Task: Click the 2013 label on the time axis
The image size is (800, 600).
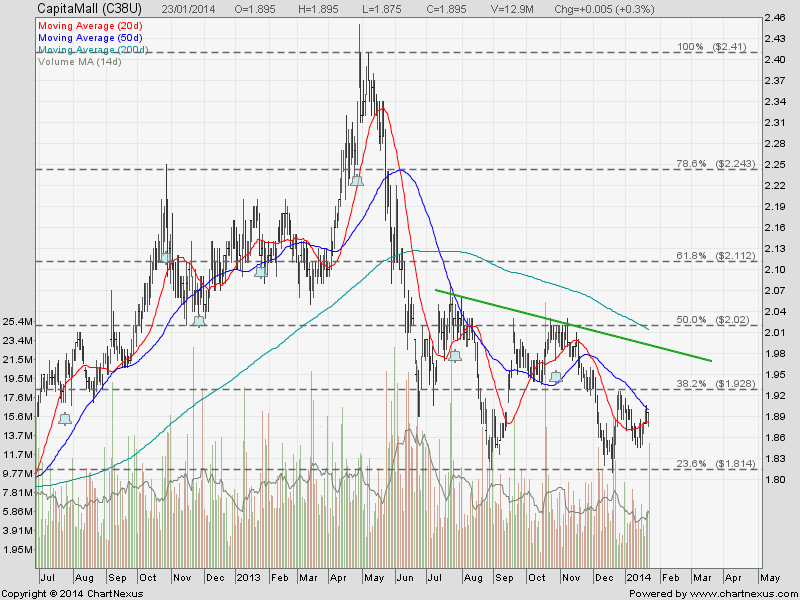Action: [x=248, y=578]
